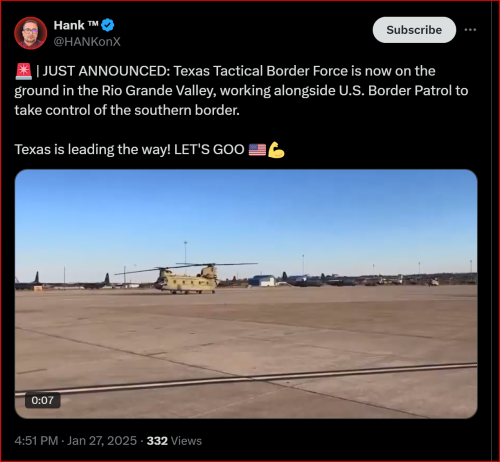Subscribe to Hank's account
The image size is (500, 462).
[414, 30]
